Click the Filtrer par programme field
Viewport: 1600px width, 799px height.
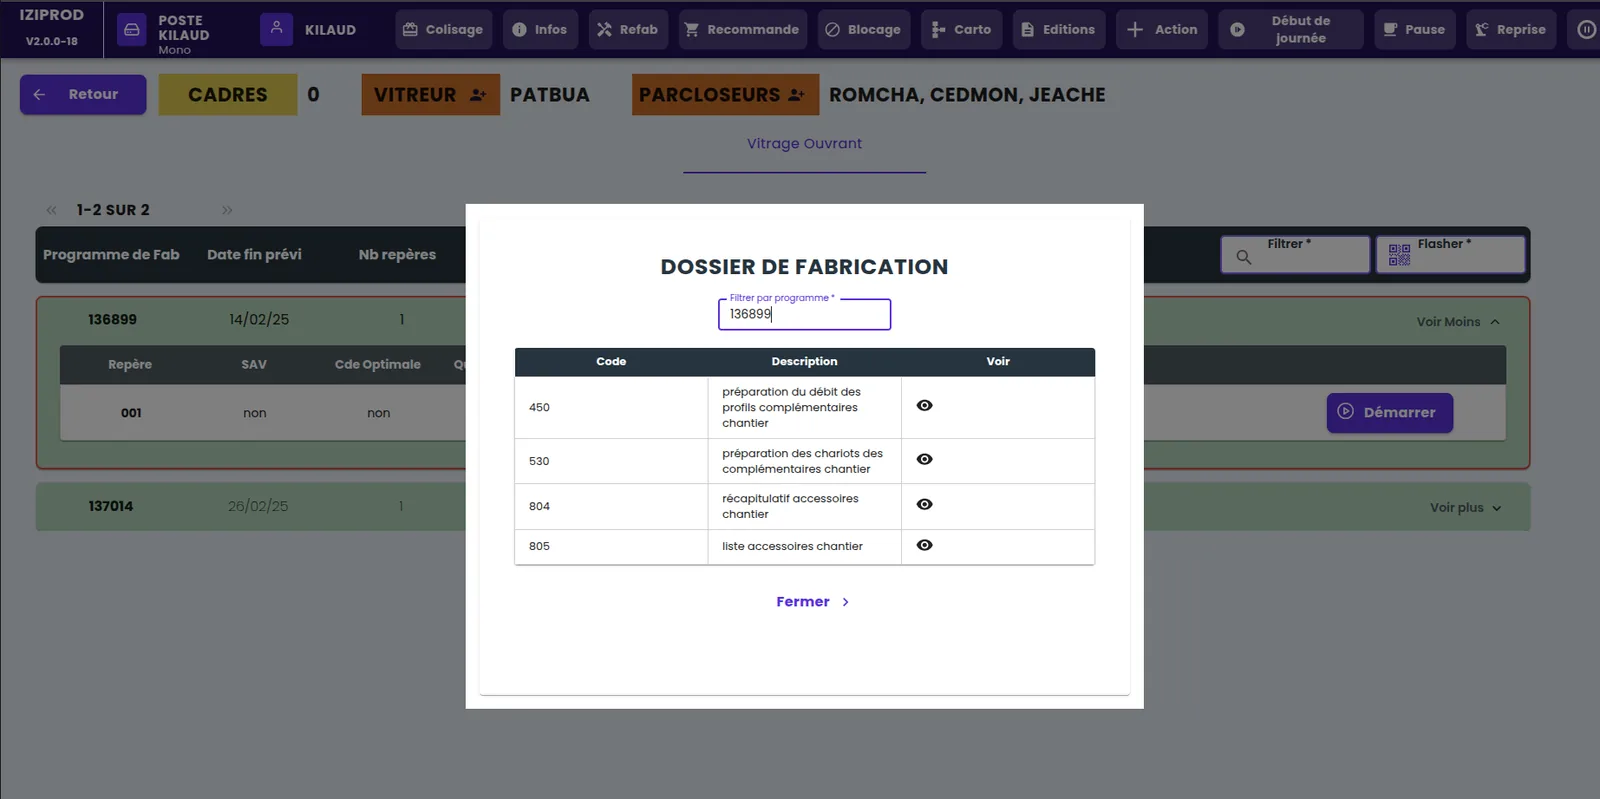pos(804,314)
